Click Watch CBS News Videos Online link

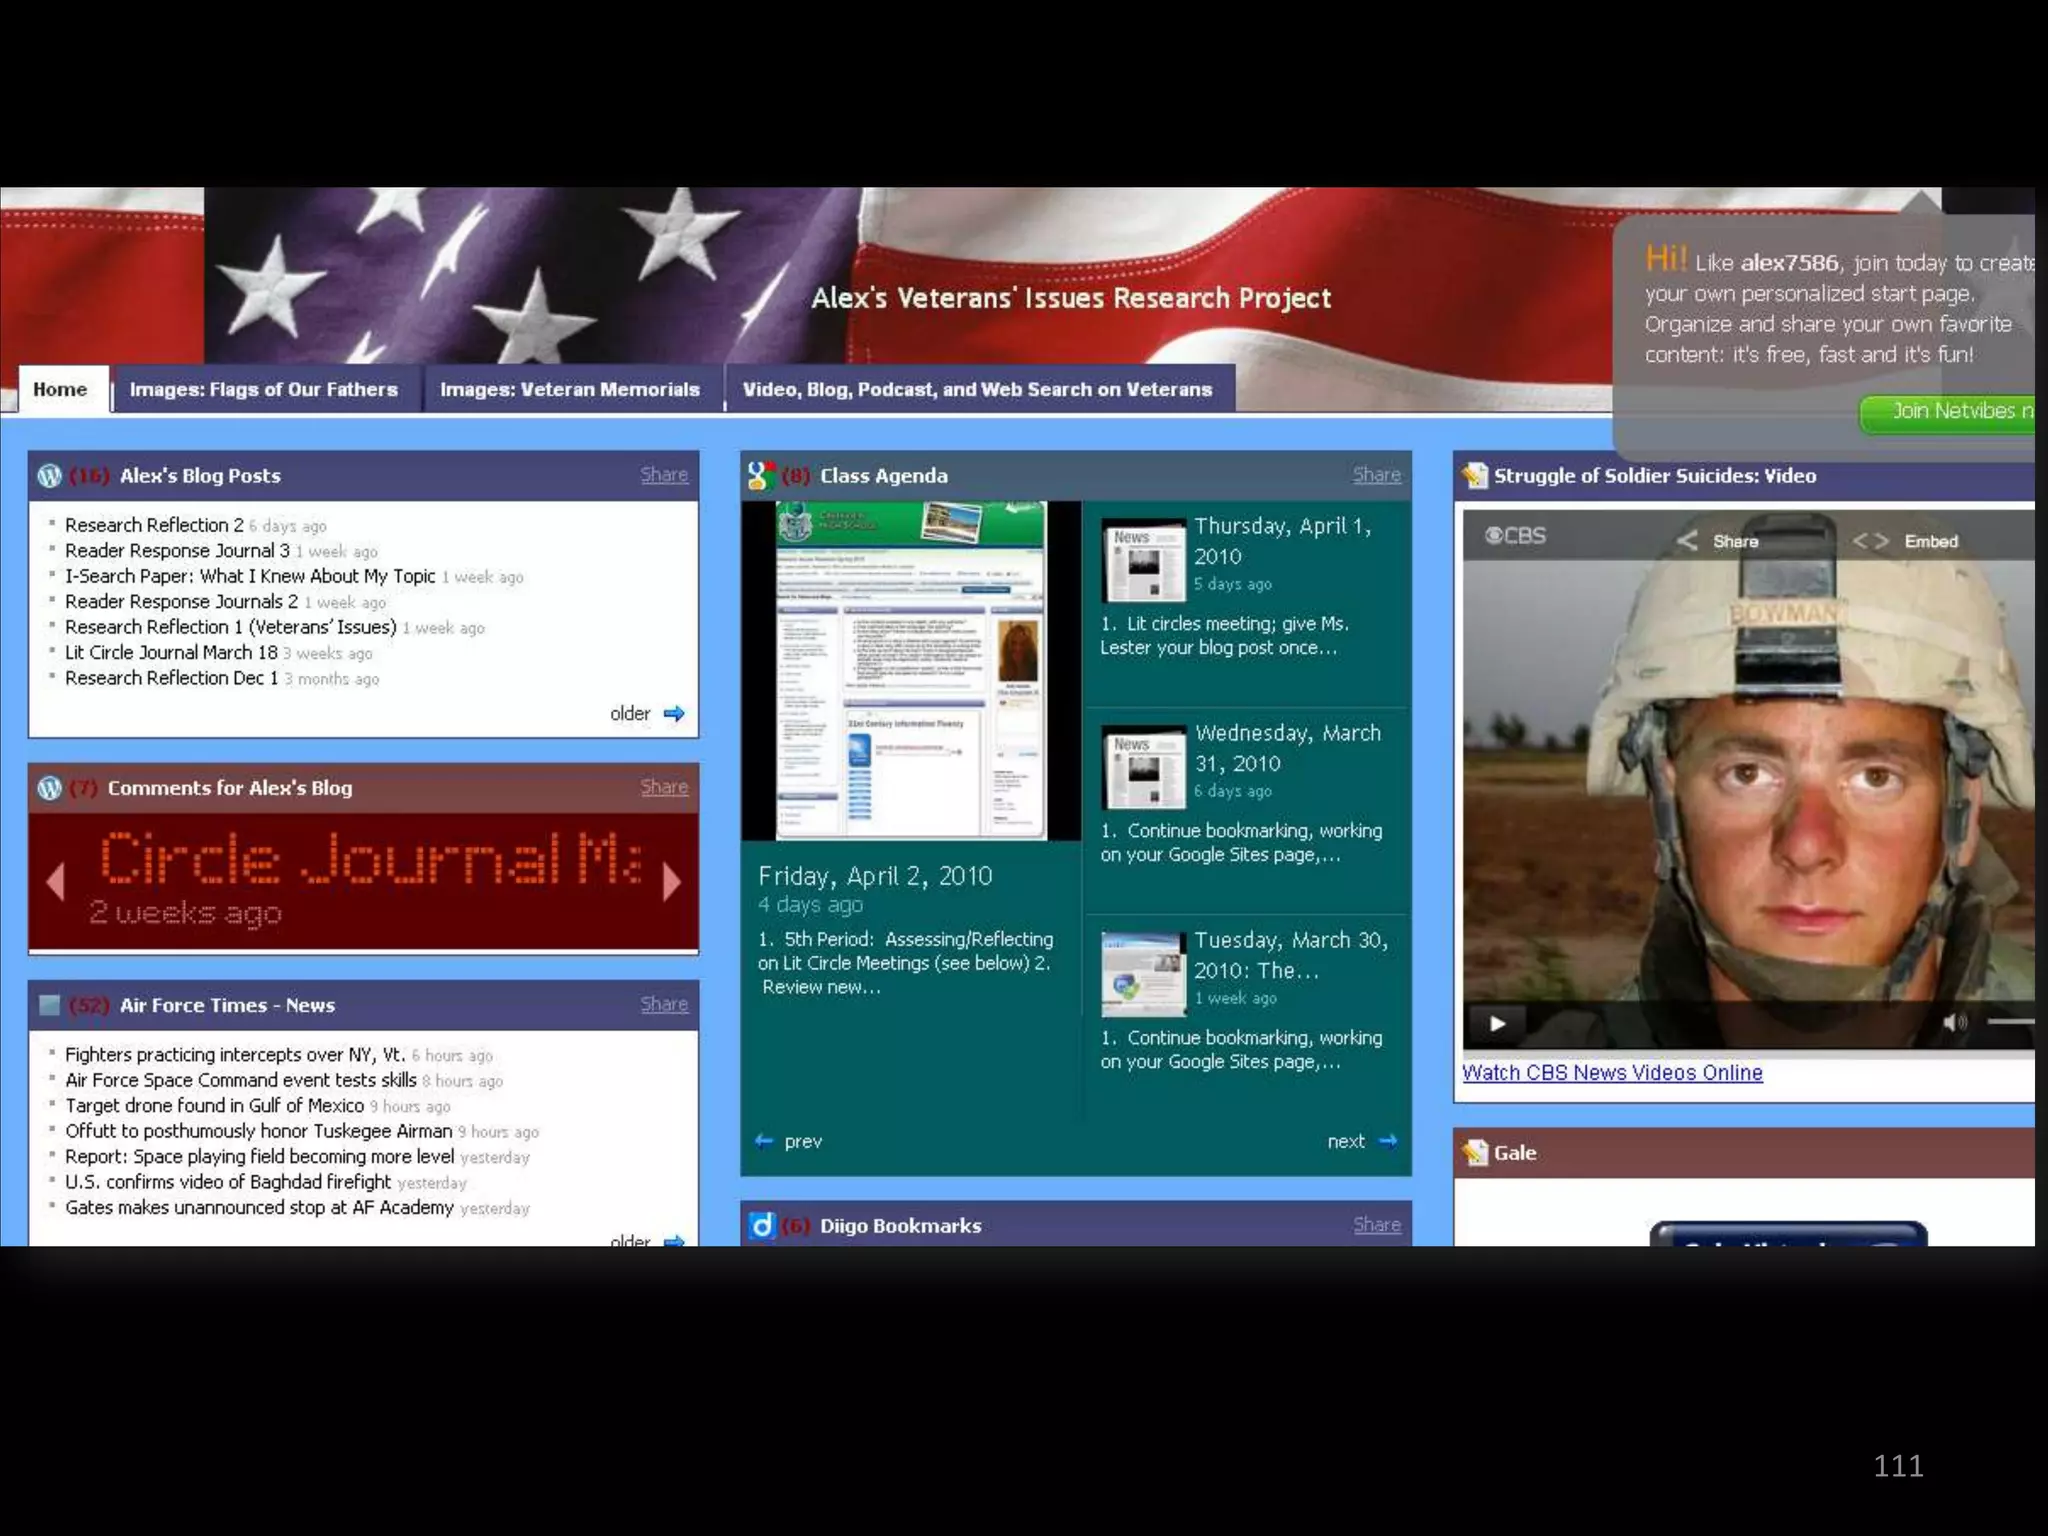click(x=1612, y=1072)
